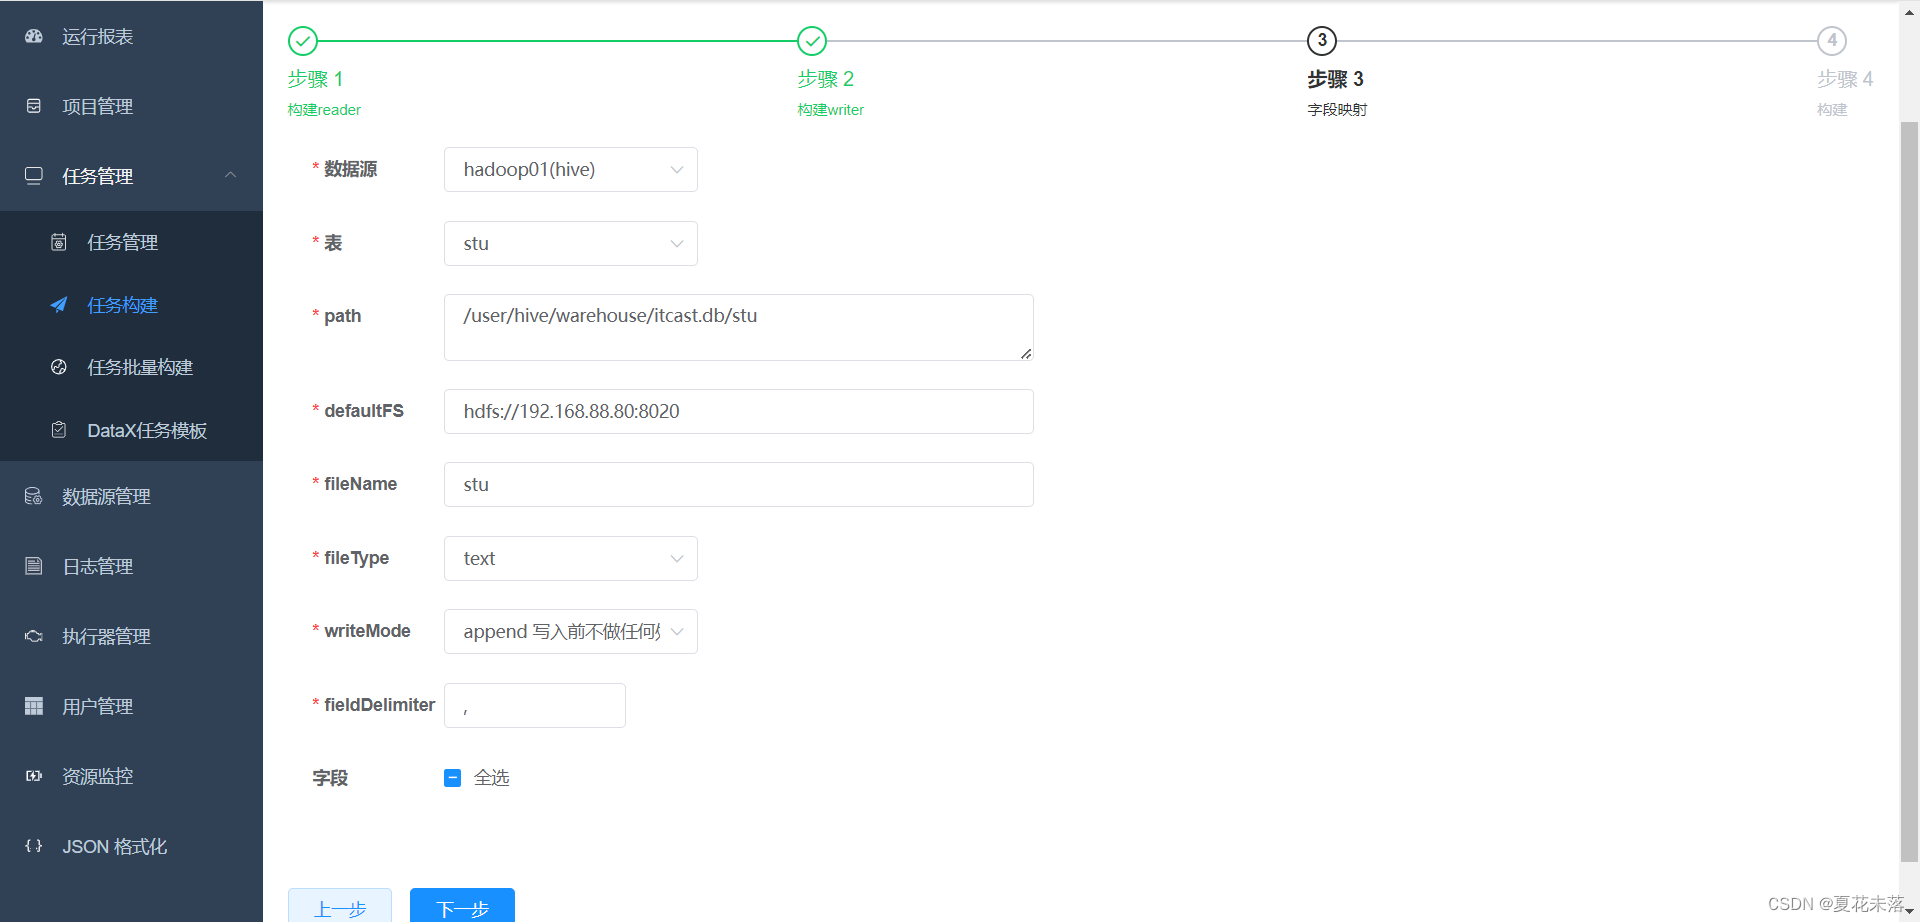Select 任务构建 submenu item
Screen dimensions: 1920x922
pos(131,305)
